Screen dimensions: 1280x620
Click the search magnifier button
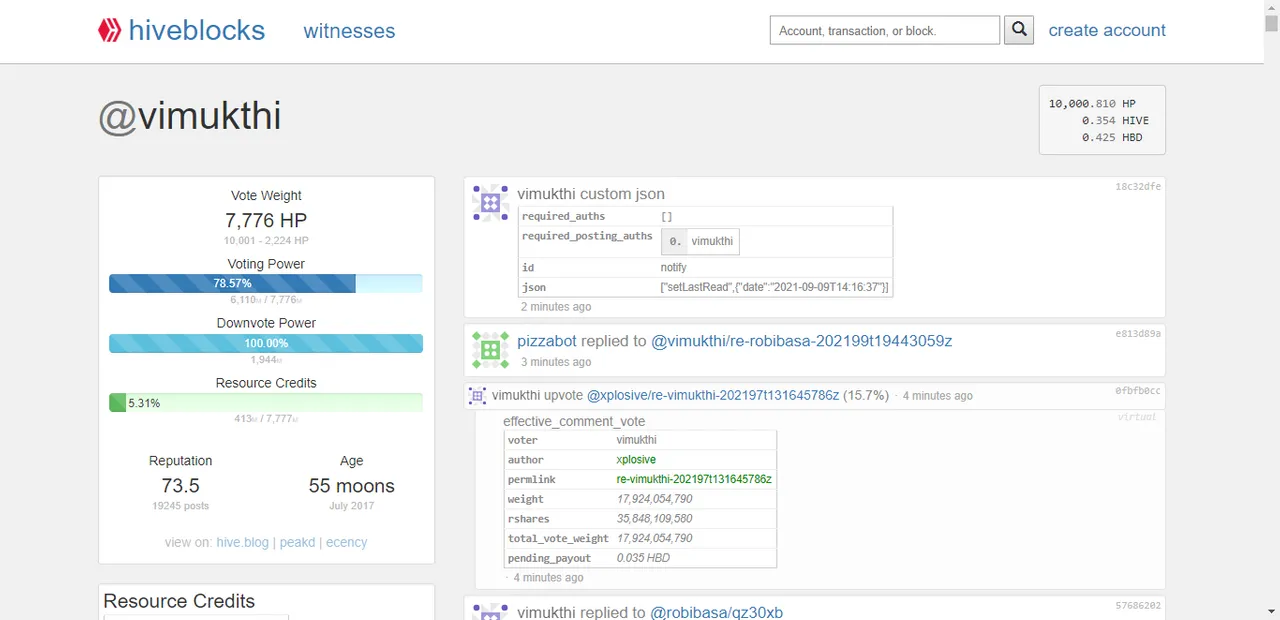pyautogui.click(x=1019, y=30)
